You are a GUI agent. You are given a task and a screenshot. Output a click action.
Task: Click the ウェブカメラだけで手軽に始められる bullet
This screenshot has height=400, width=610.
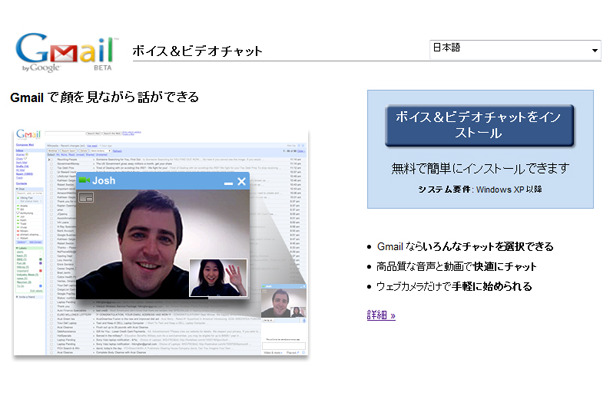pyautogui.click(x=454, y=287)
